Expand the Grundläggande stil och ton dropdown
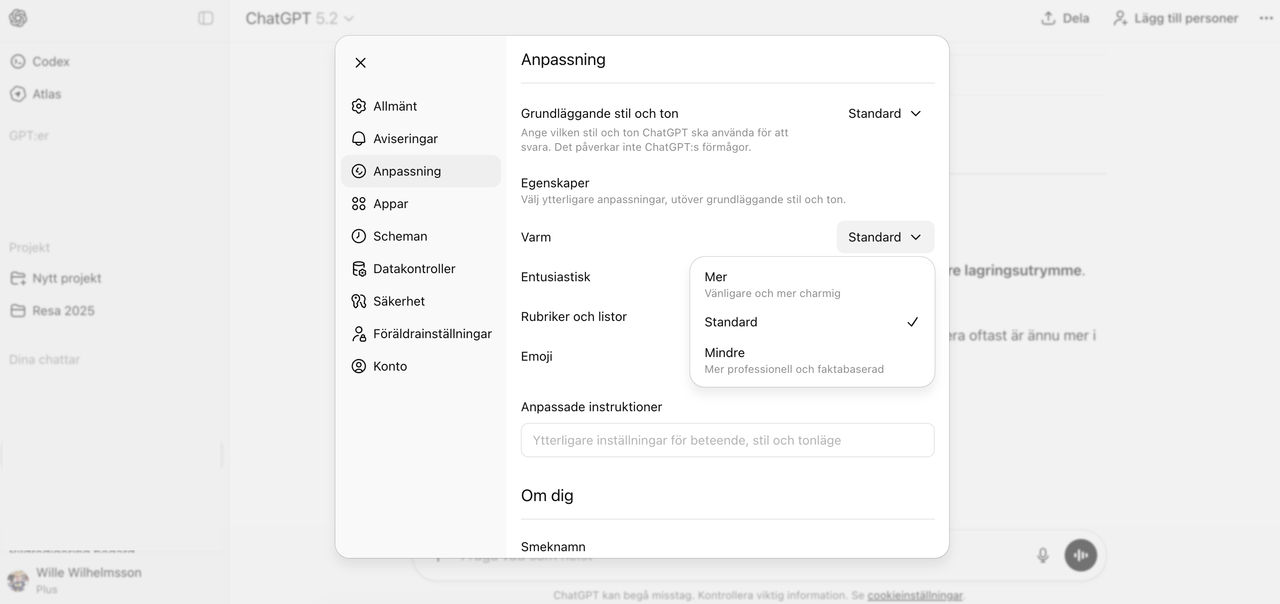Viewport: 1280px width, 604px height. 885,114
